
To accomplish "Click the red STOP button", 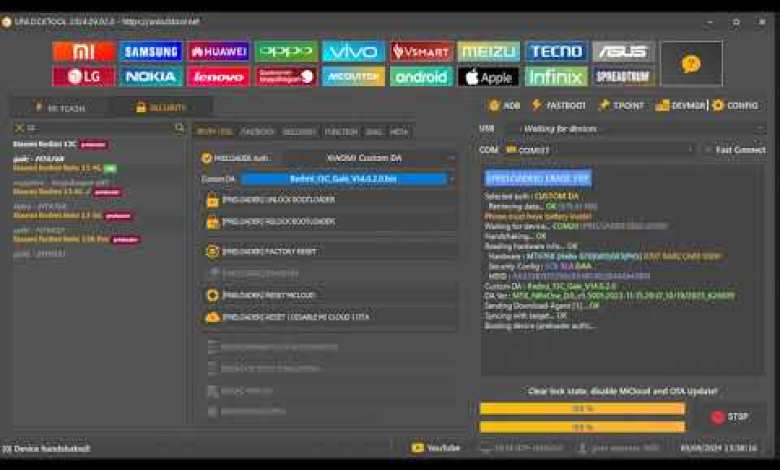I will pyautogui.click(x=730, y=417).
